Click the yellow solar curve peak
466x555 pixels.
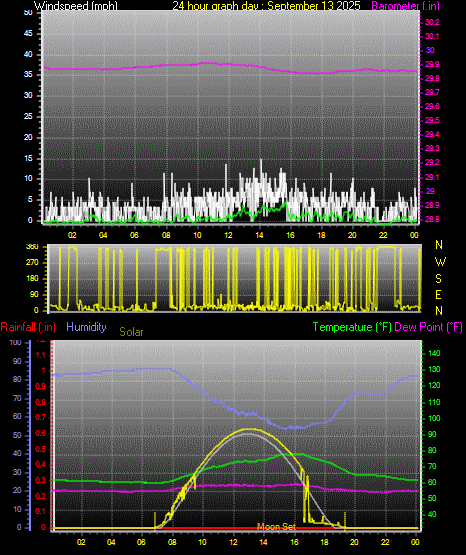(x=249, y=429)
